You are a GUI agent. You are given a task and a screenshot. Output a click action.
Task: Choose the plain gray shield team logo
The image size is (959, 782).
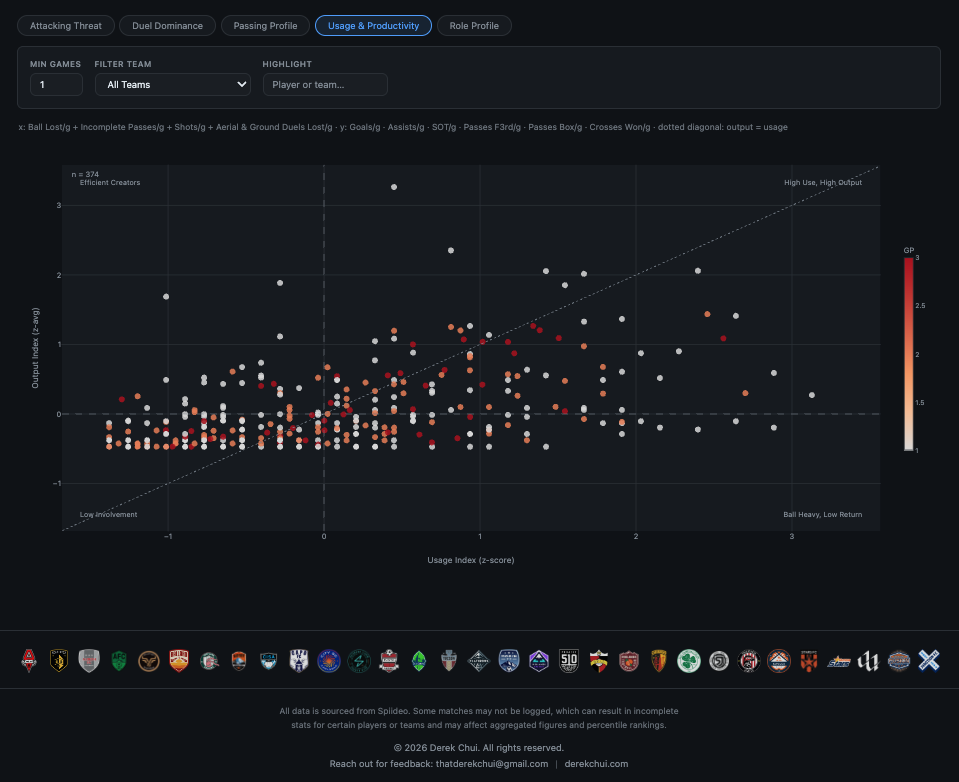point(89,660)
